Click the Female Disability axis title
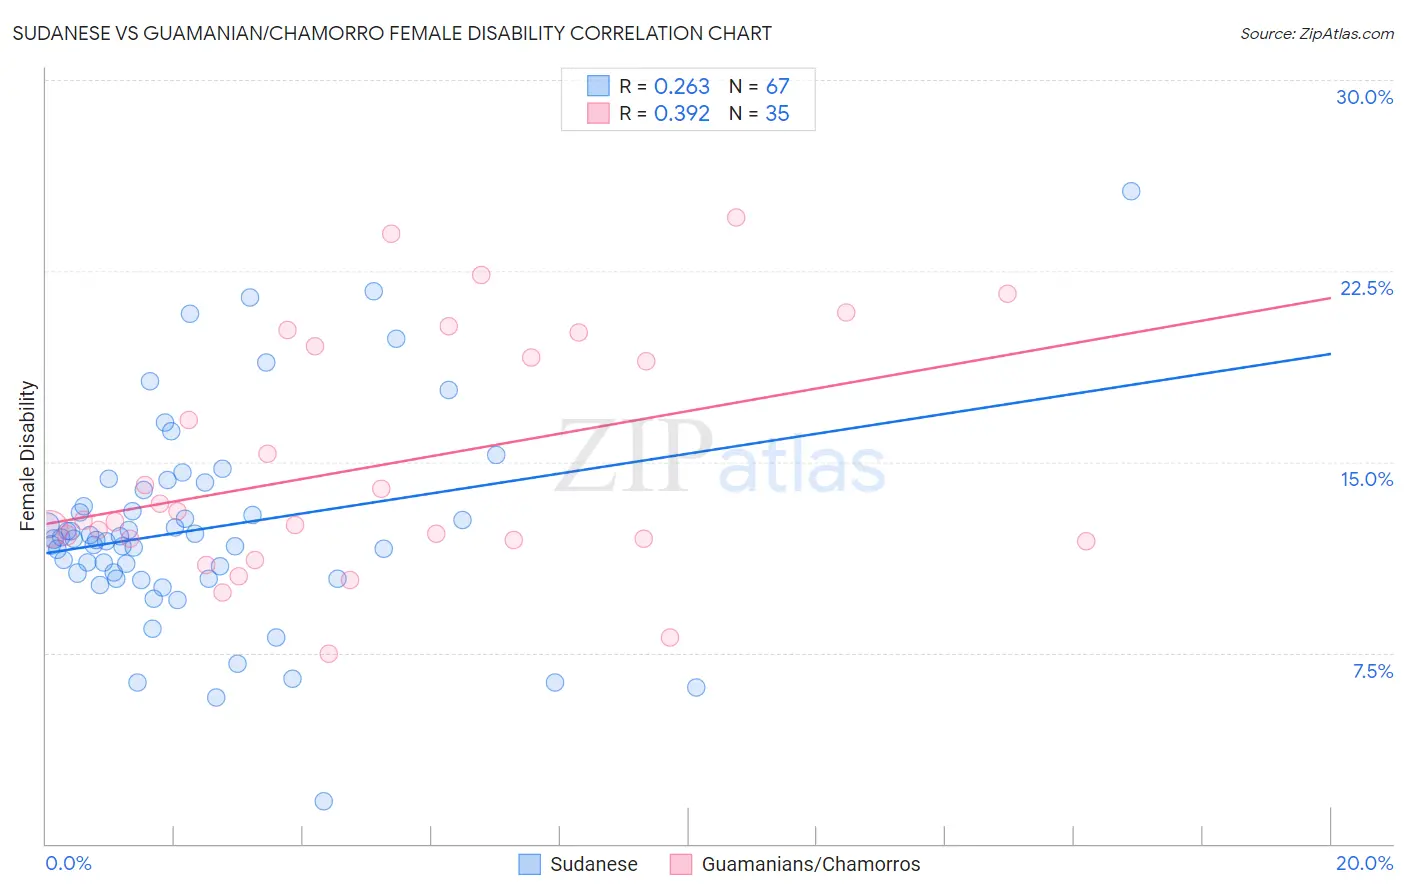The width and height of the screenshot is (1406, 892). (28, 456)
